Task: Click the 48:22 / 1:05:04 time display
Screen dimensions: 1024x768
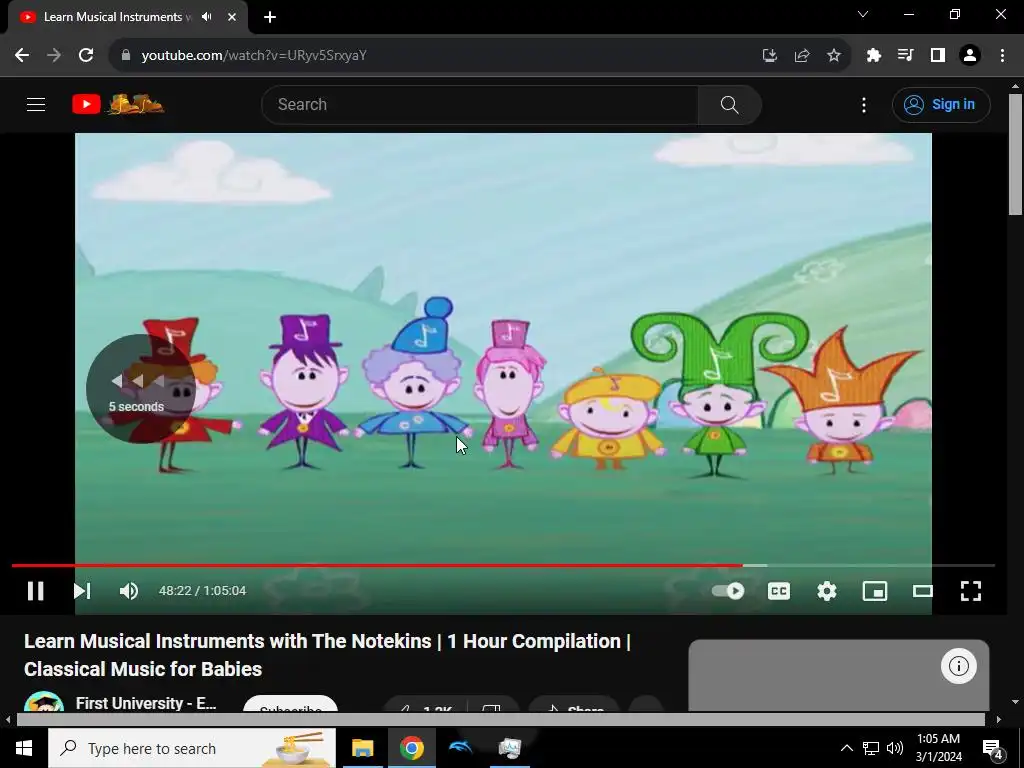Action: point(202,591)
